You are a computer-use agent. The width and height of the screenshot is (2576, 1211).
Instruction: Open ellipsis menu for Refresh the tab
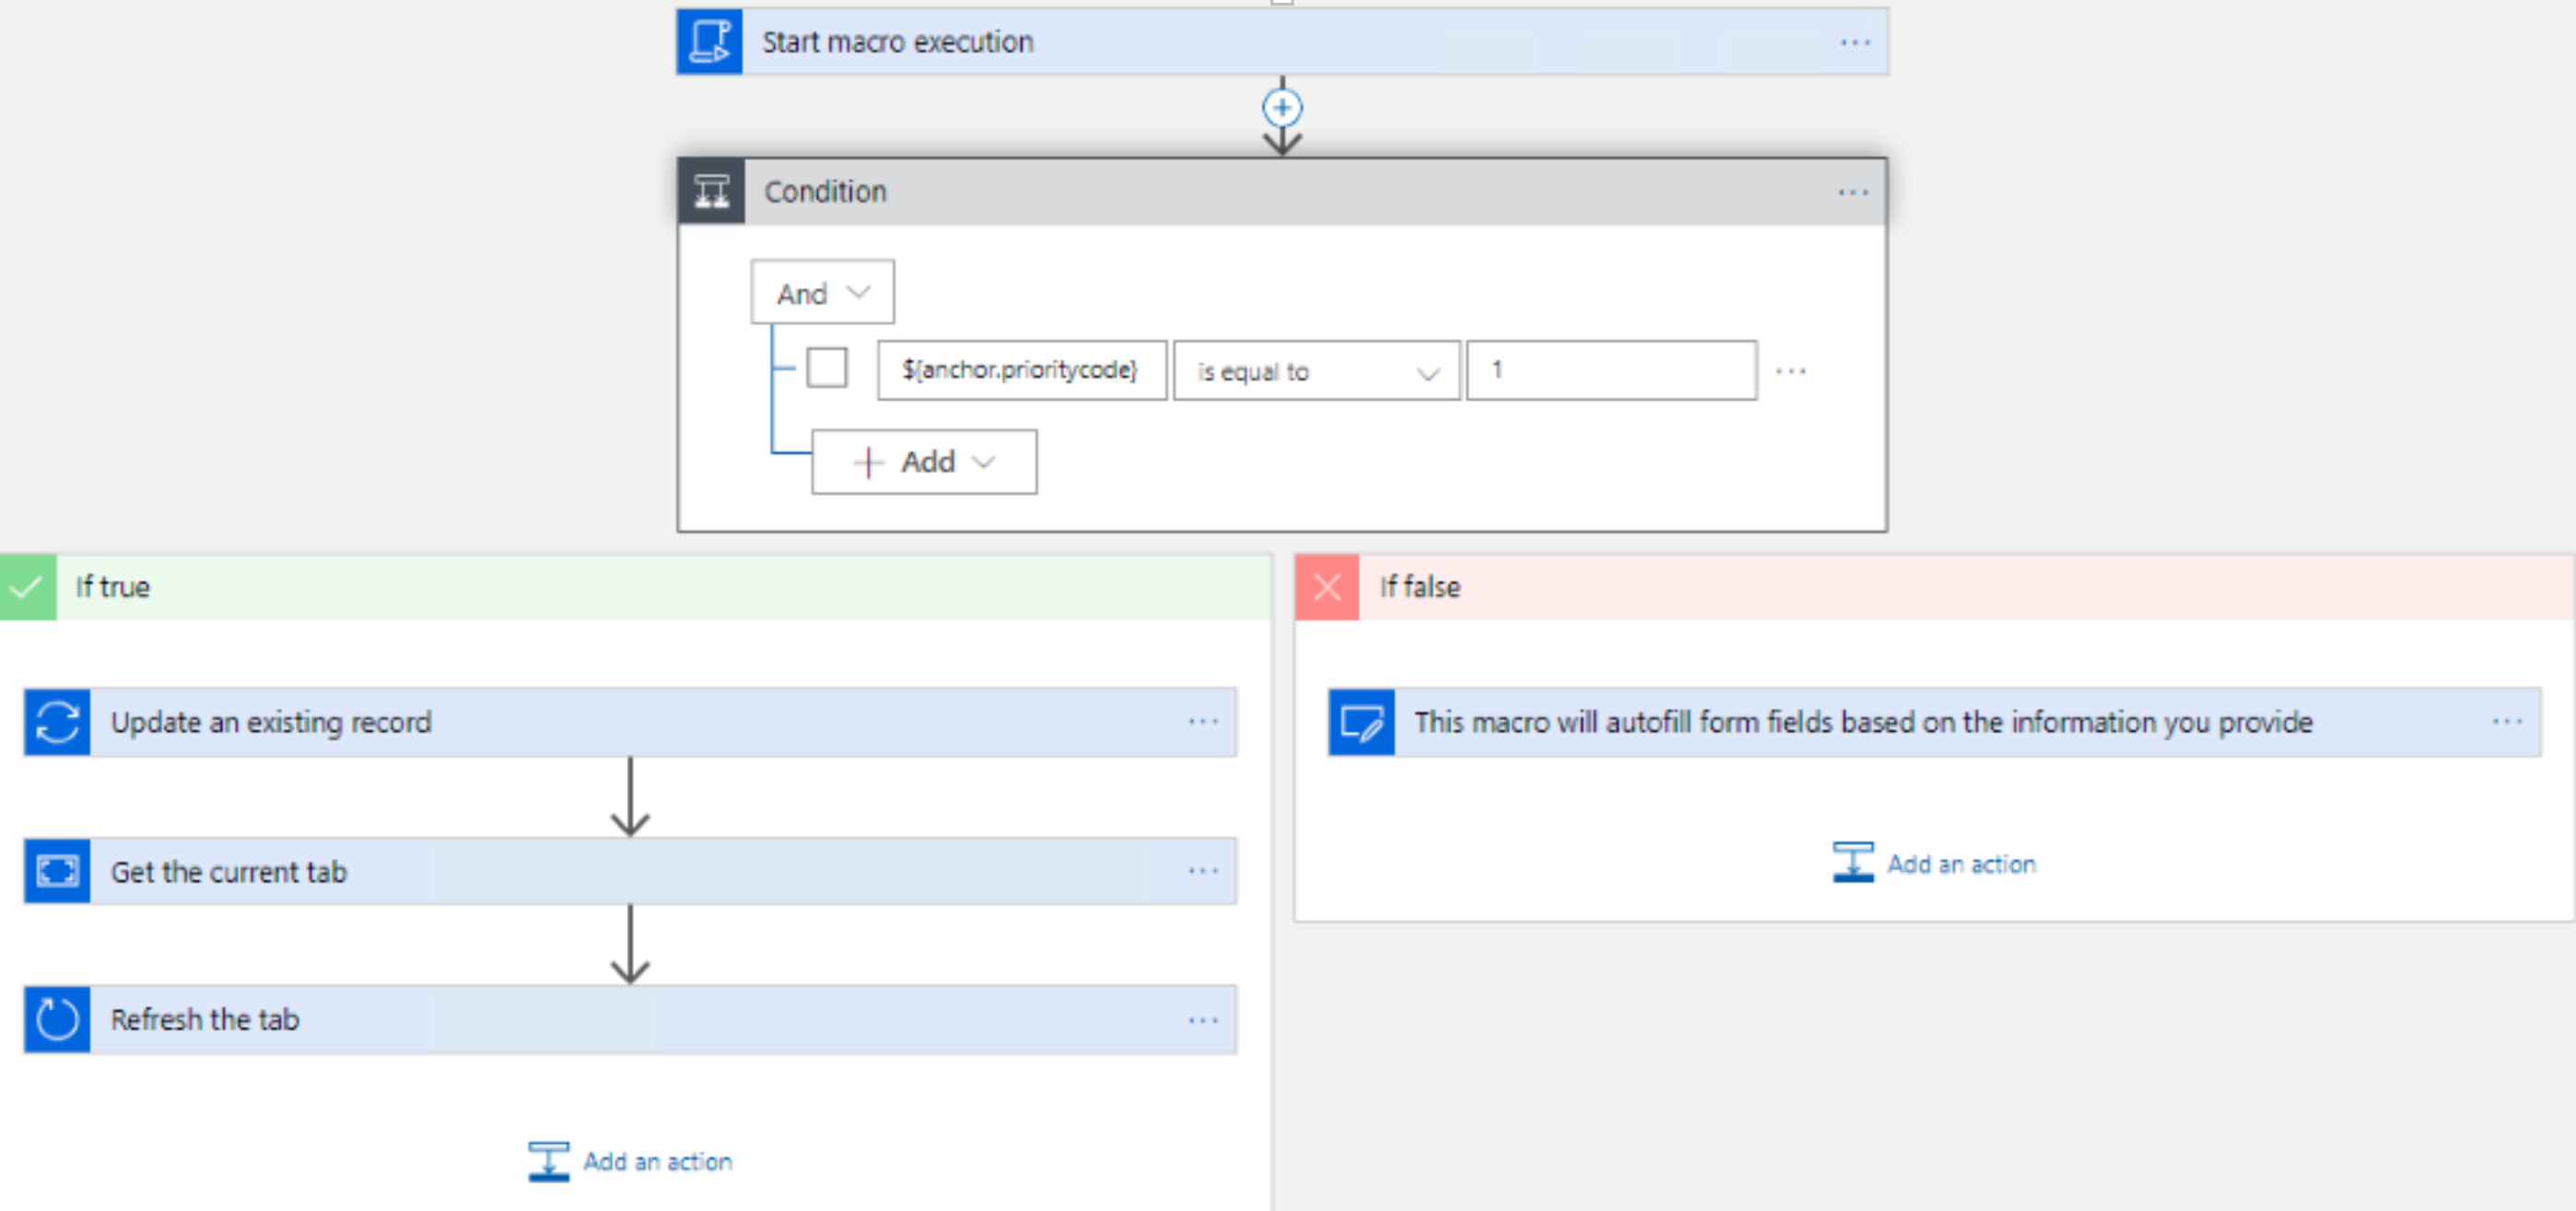click(1203, 1021)
